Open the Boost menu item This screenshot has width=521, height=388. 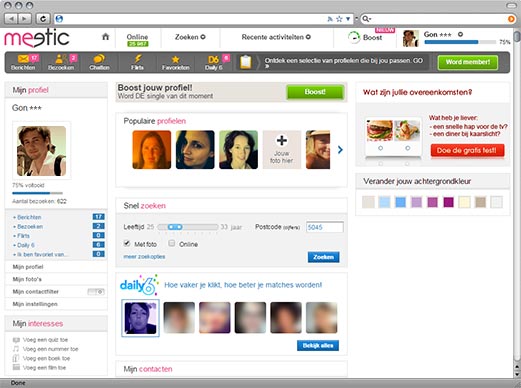coord(372,37)
